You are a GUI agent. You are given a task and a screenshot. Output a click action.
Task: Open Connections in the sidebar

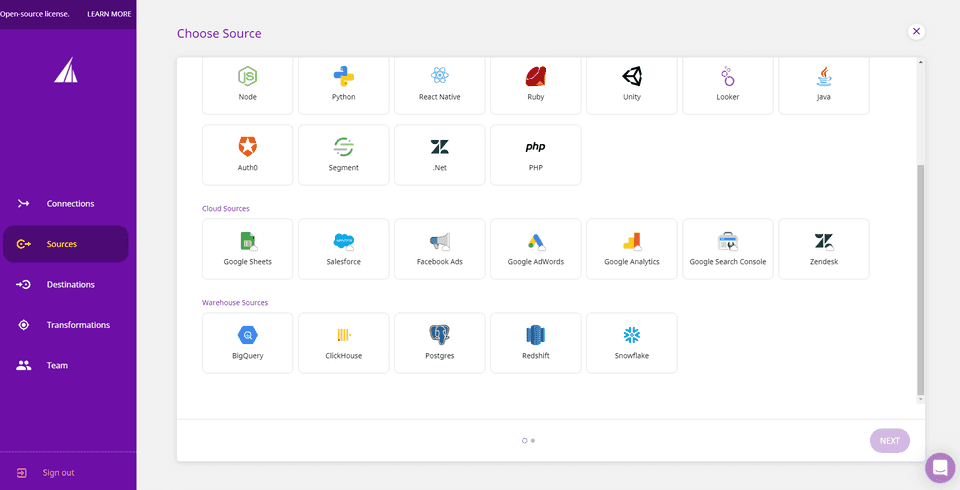tap(66, 203)
